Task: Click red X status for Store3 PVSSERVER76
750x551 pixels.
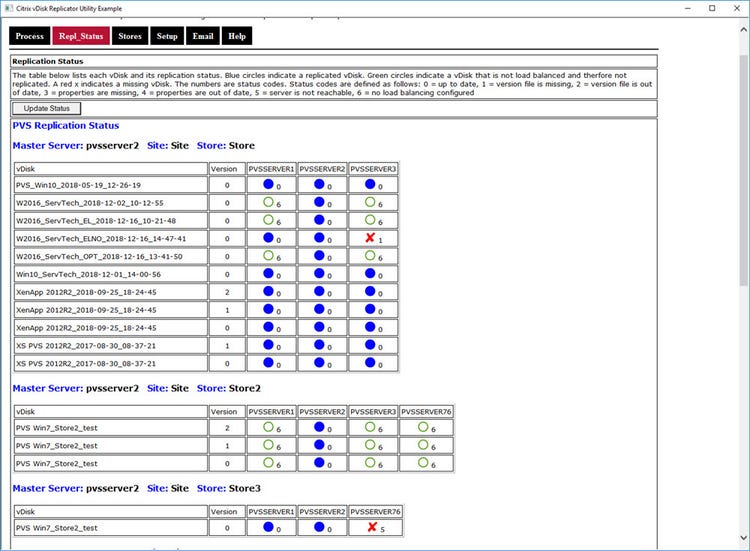Action: point(372,527)
